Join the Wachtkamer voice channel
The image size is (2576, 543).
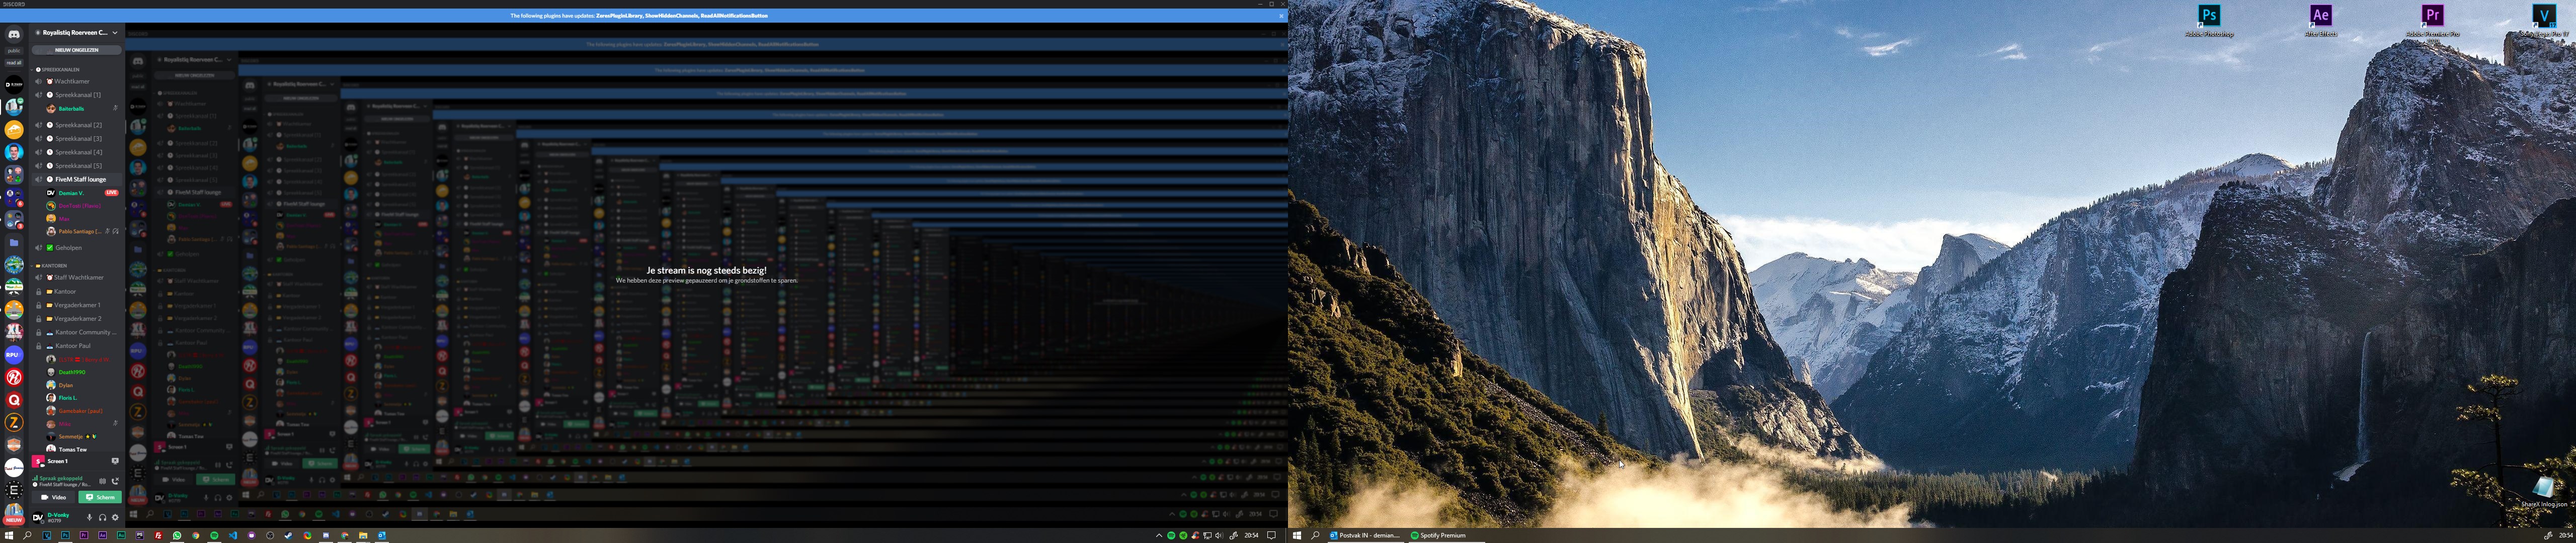(x=72, y=81)
